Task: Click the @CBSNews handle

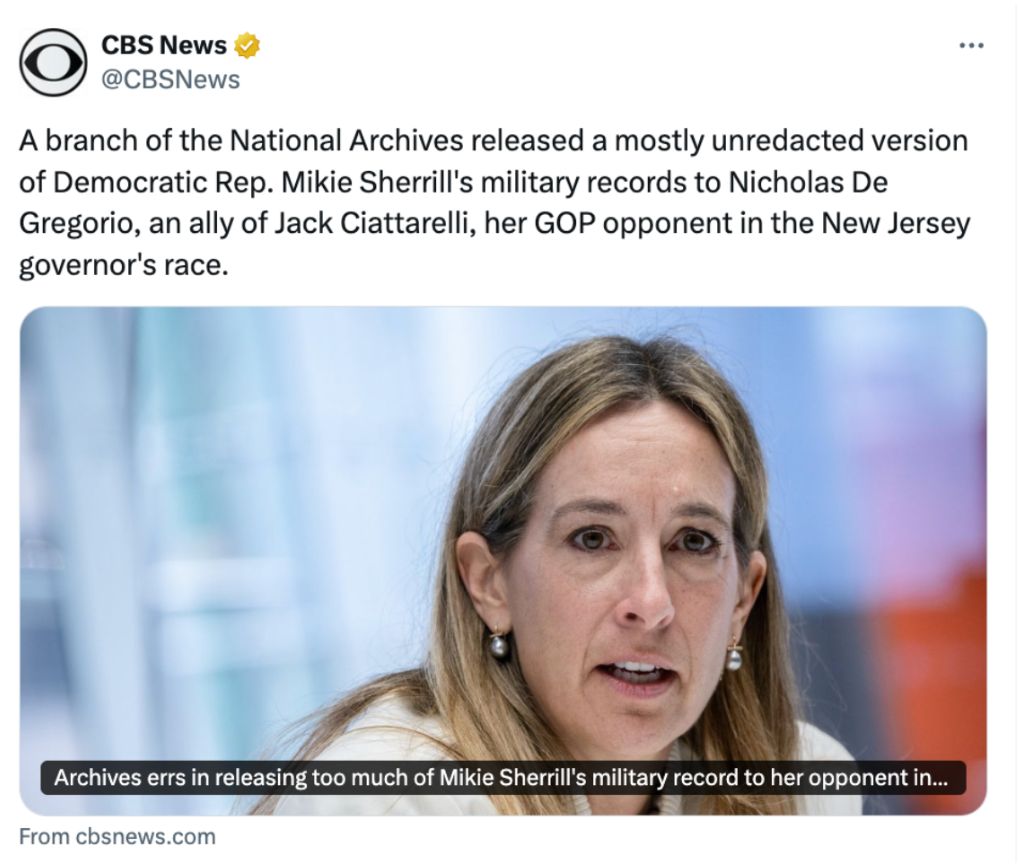Action: coord(171,79)
